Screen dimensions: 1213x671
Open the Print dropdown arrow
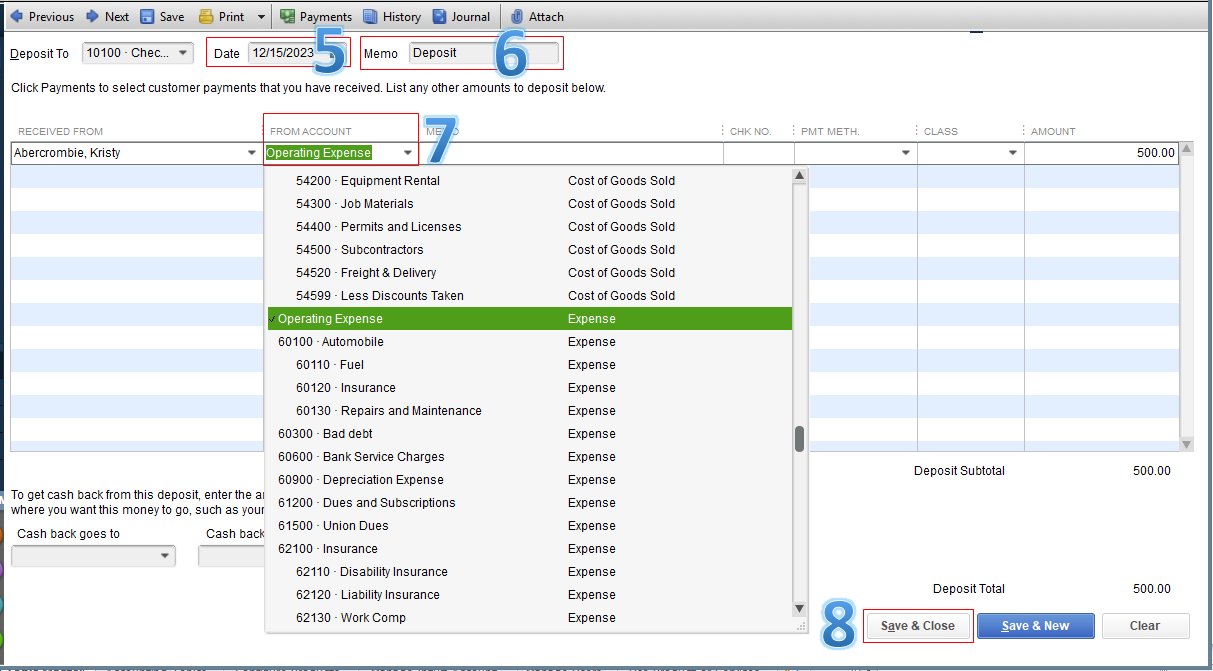[x=260, y=16]
